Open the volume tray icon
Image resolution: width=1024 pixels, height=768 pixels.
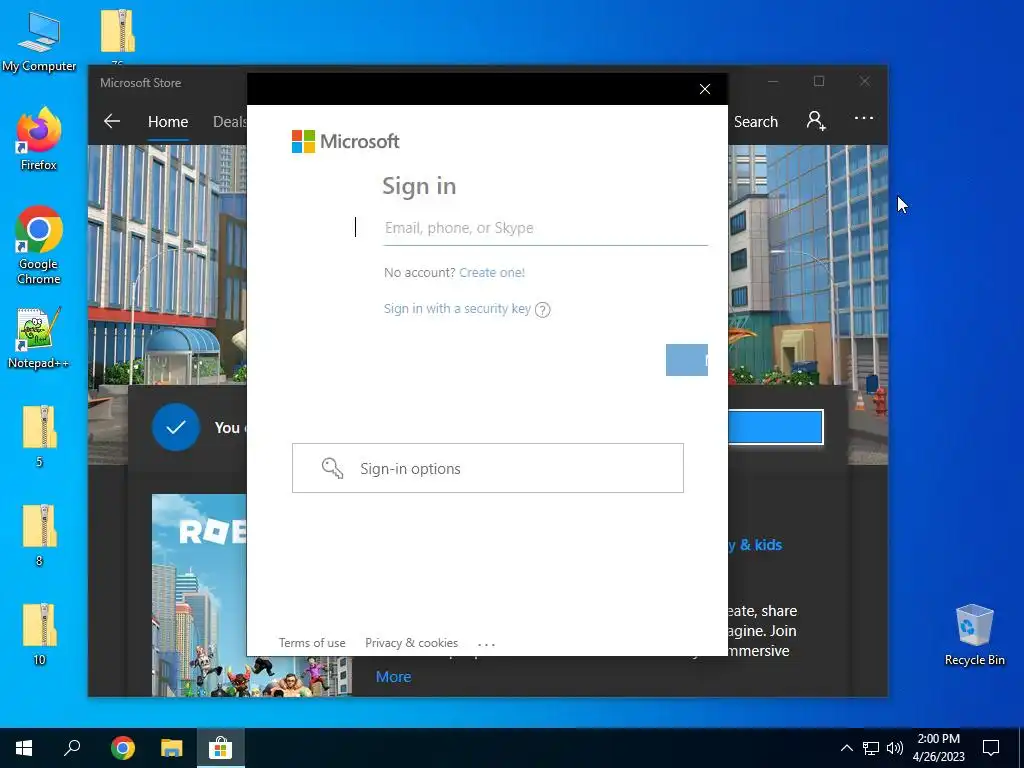click(x=895, y=748)
